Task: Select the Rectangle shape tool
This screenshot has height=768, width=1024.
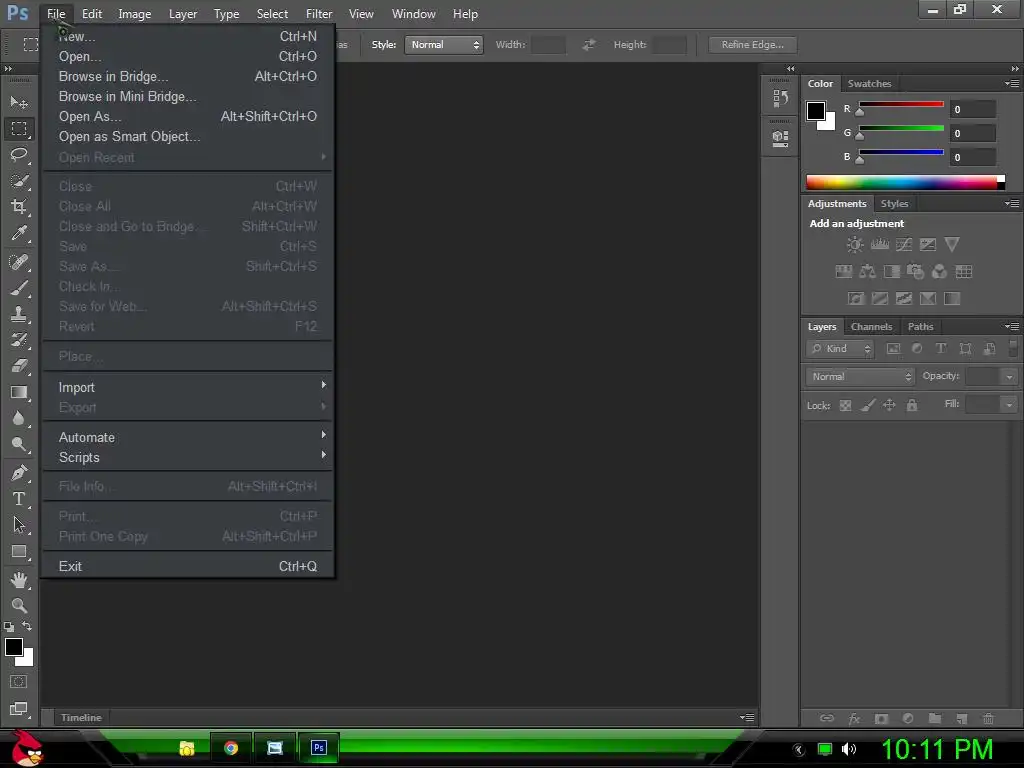Action: coord(19,552)
